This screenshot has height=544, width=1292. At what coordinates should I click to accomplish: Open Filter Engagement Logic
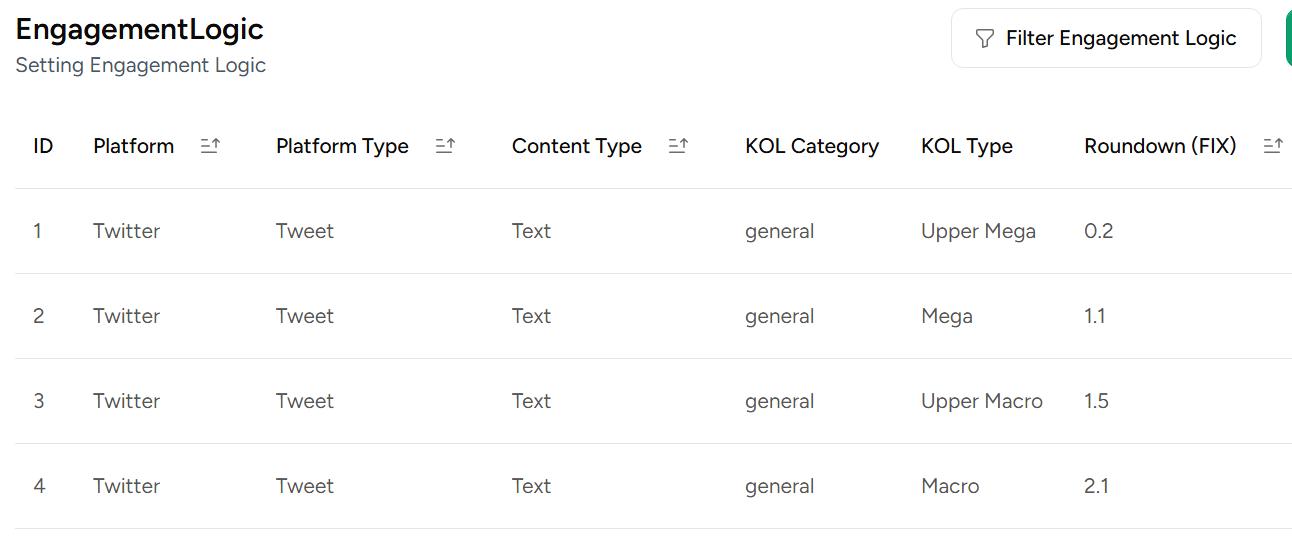1106,39
